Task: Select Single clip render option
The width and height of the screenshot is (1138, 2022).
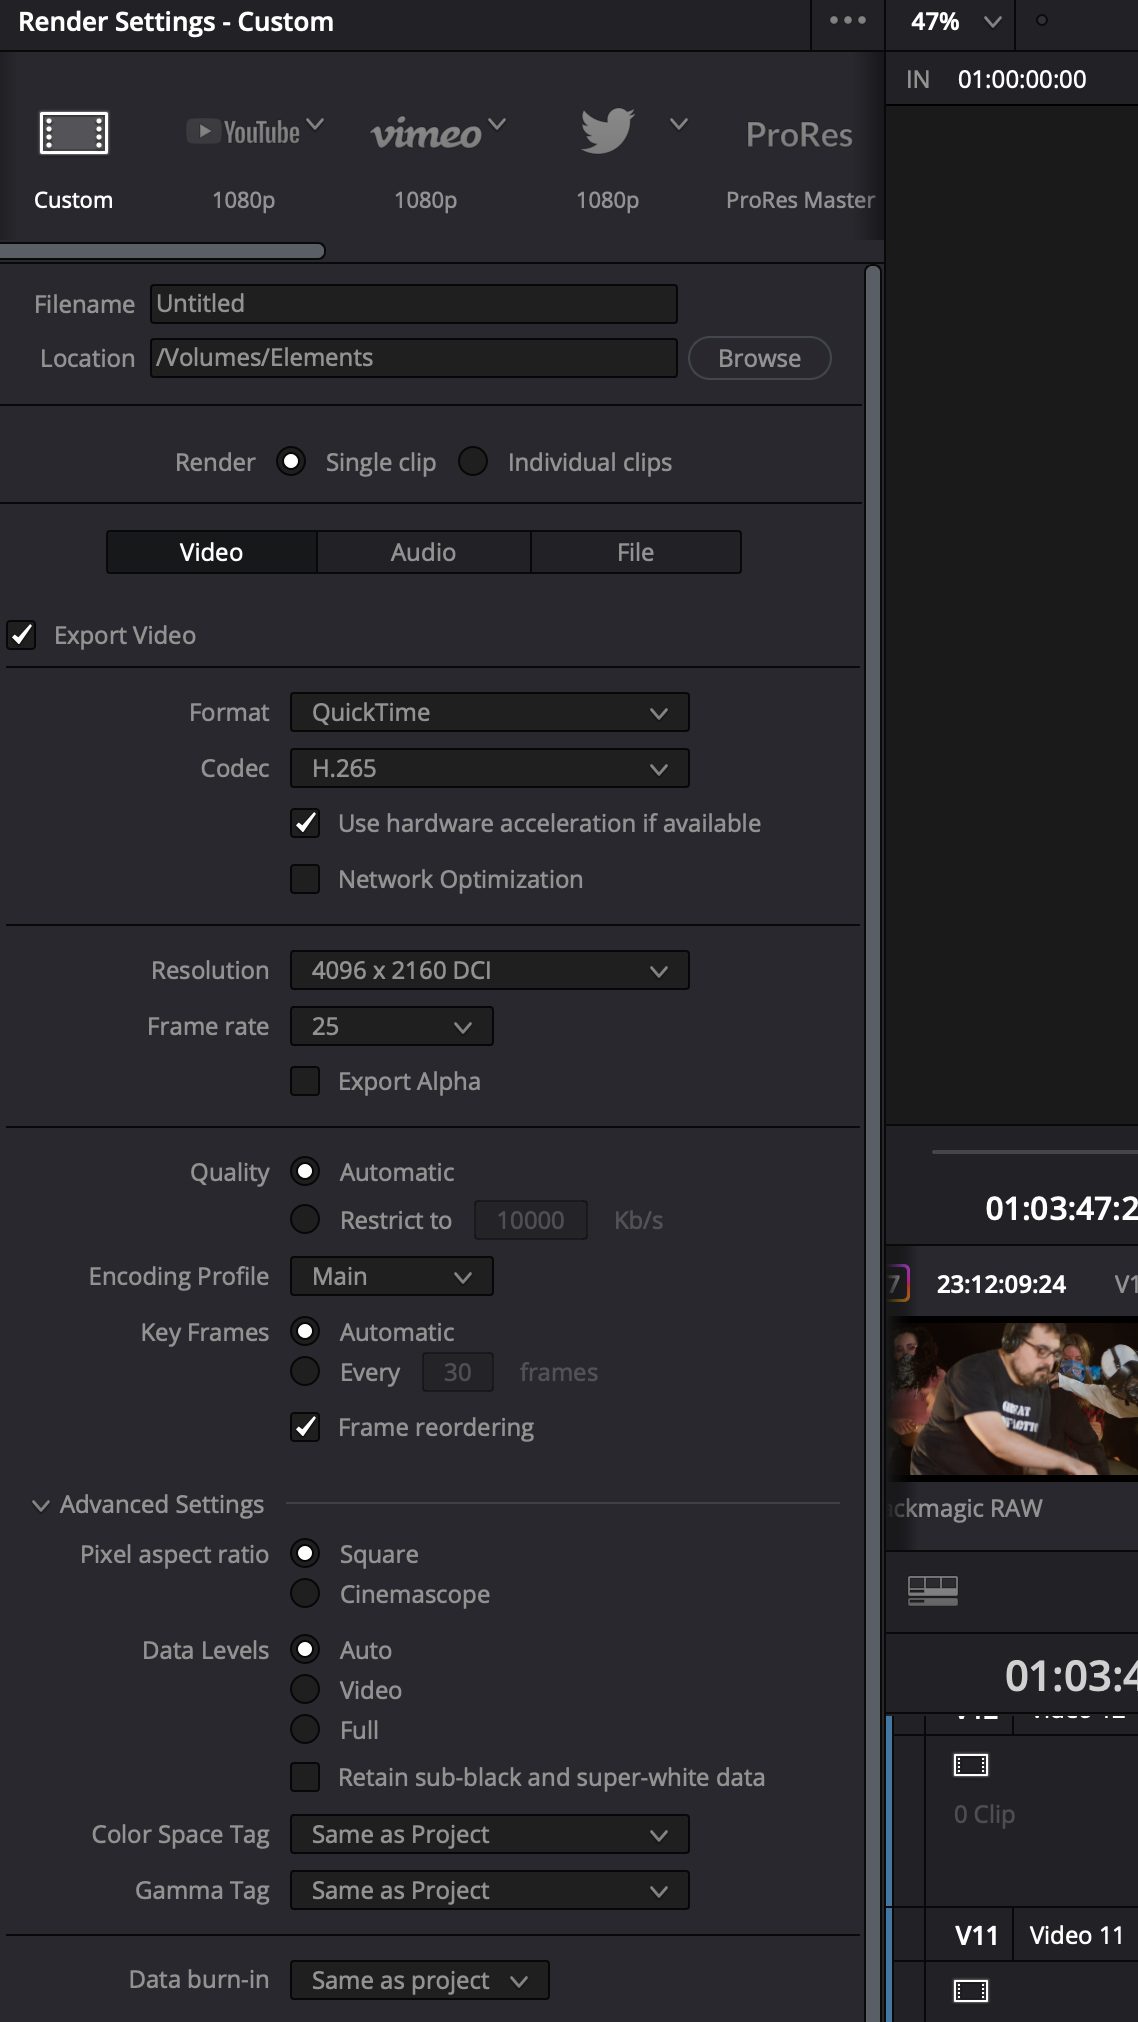Action: [x=291, y=462]
